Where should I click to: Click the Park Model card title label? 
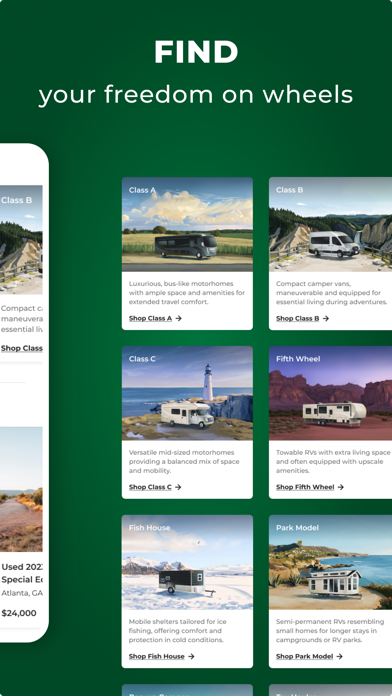[x=297, y=528]
